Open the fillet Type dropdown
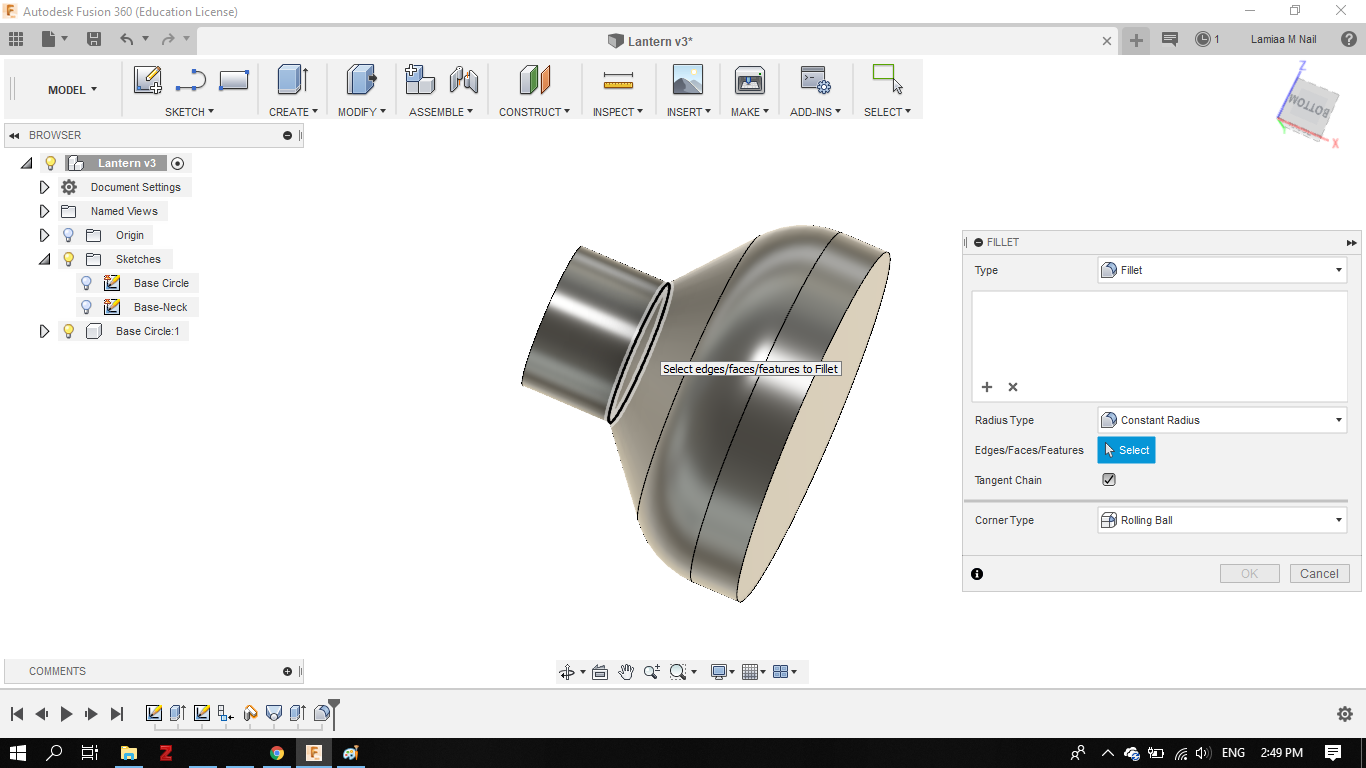Image resolution: width=1366 pixels, height=768 pixels. (x=1222, y=270)
